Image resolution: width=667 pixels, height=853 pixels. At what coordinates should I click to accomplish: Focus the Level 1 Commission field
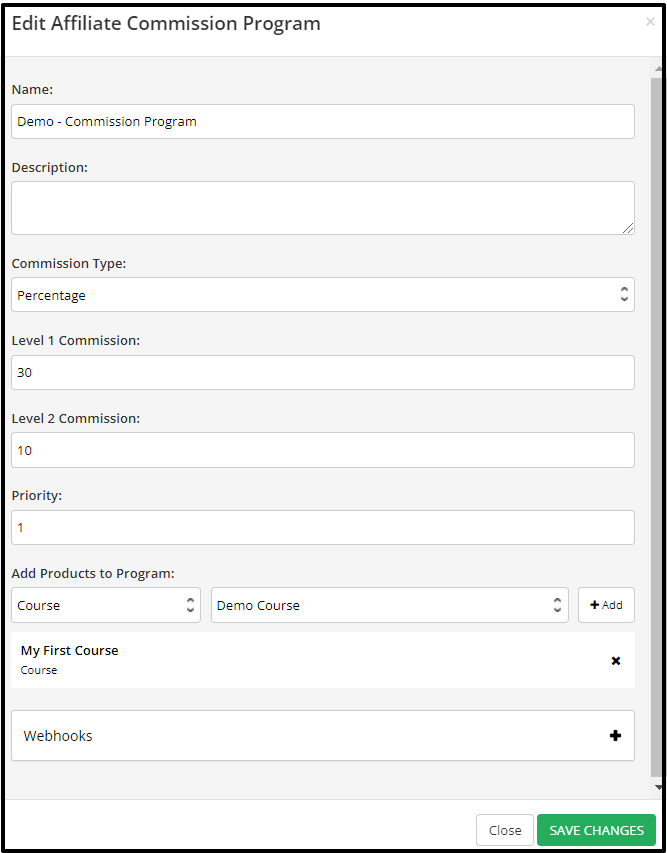(x=323, y=373)
